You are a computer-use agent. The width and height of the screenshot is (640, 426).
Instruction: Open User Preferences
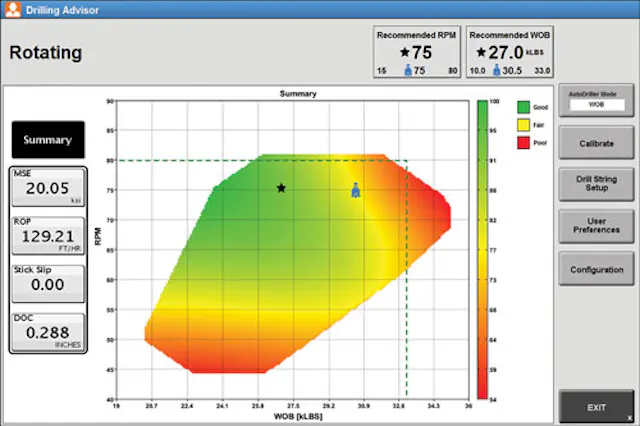pyautogui.click(x=596, y=226)
